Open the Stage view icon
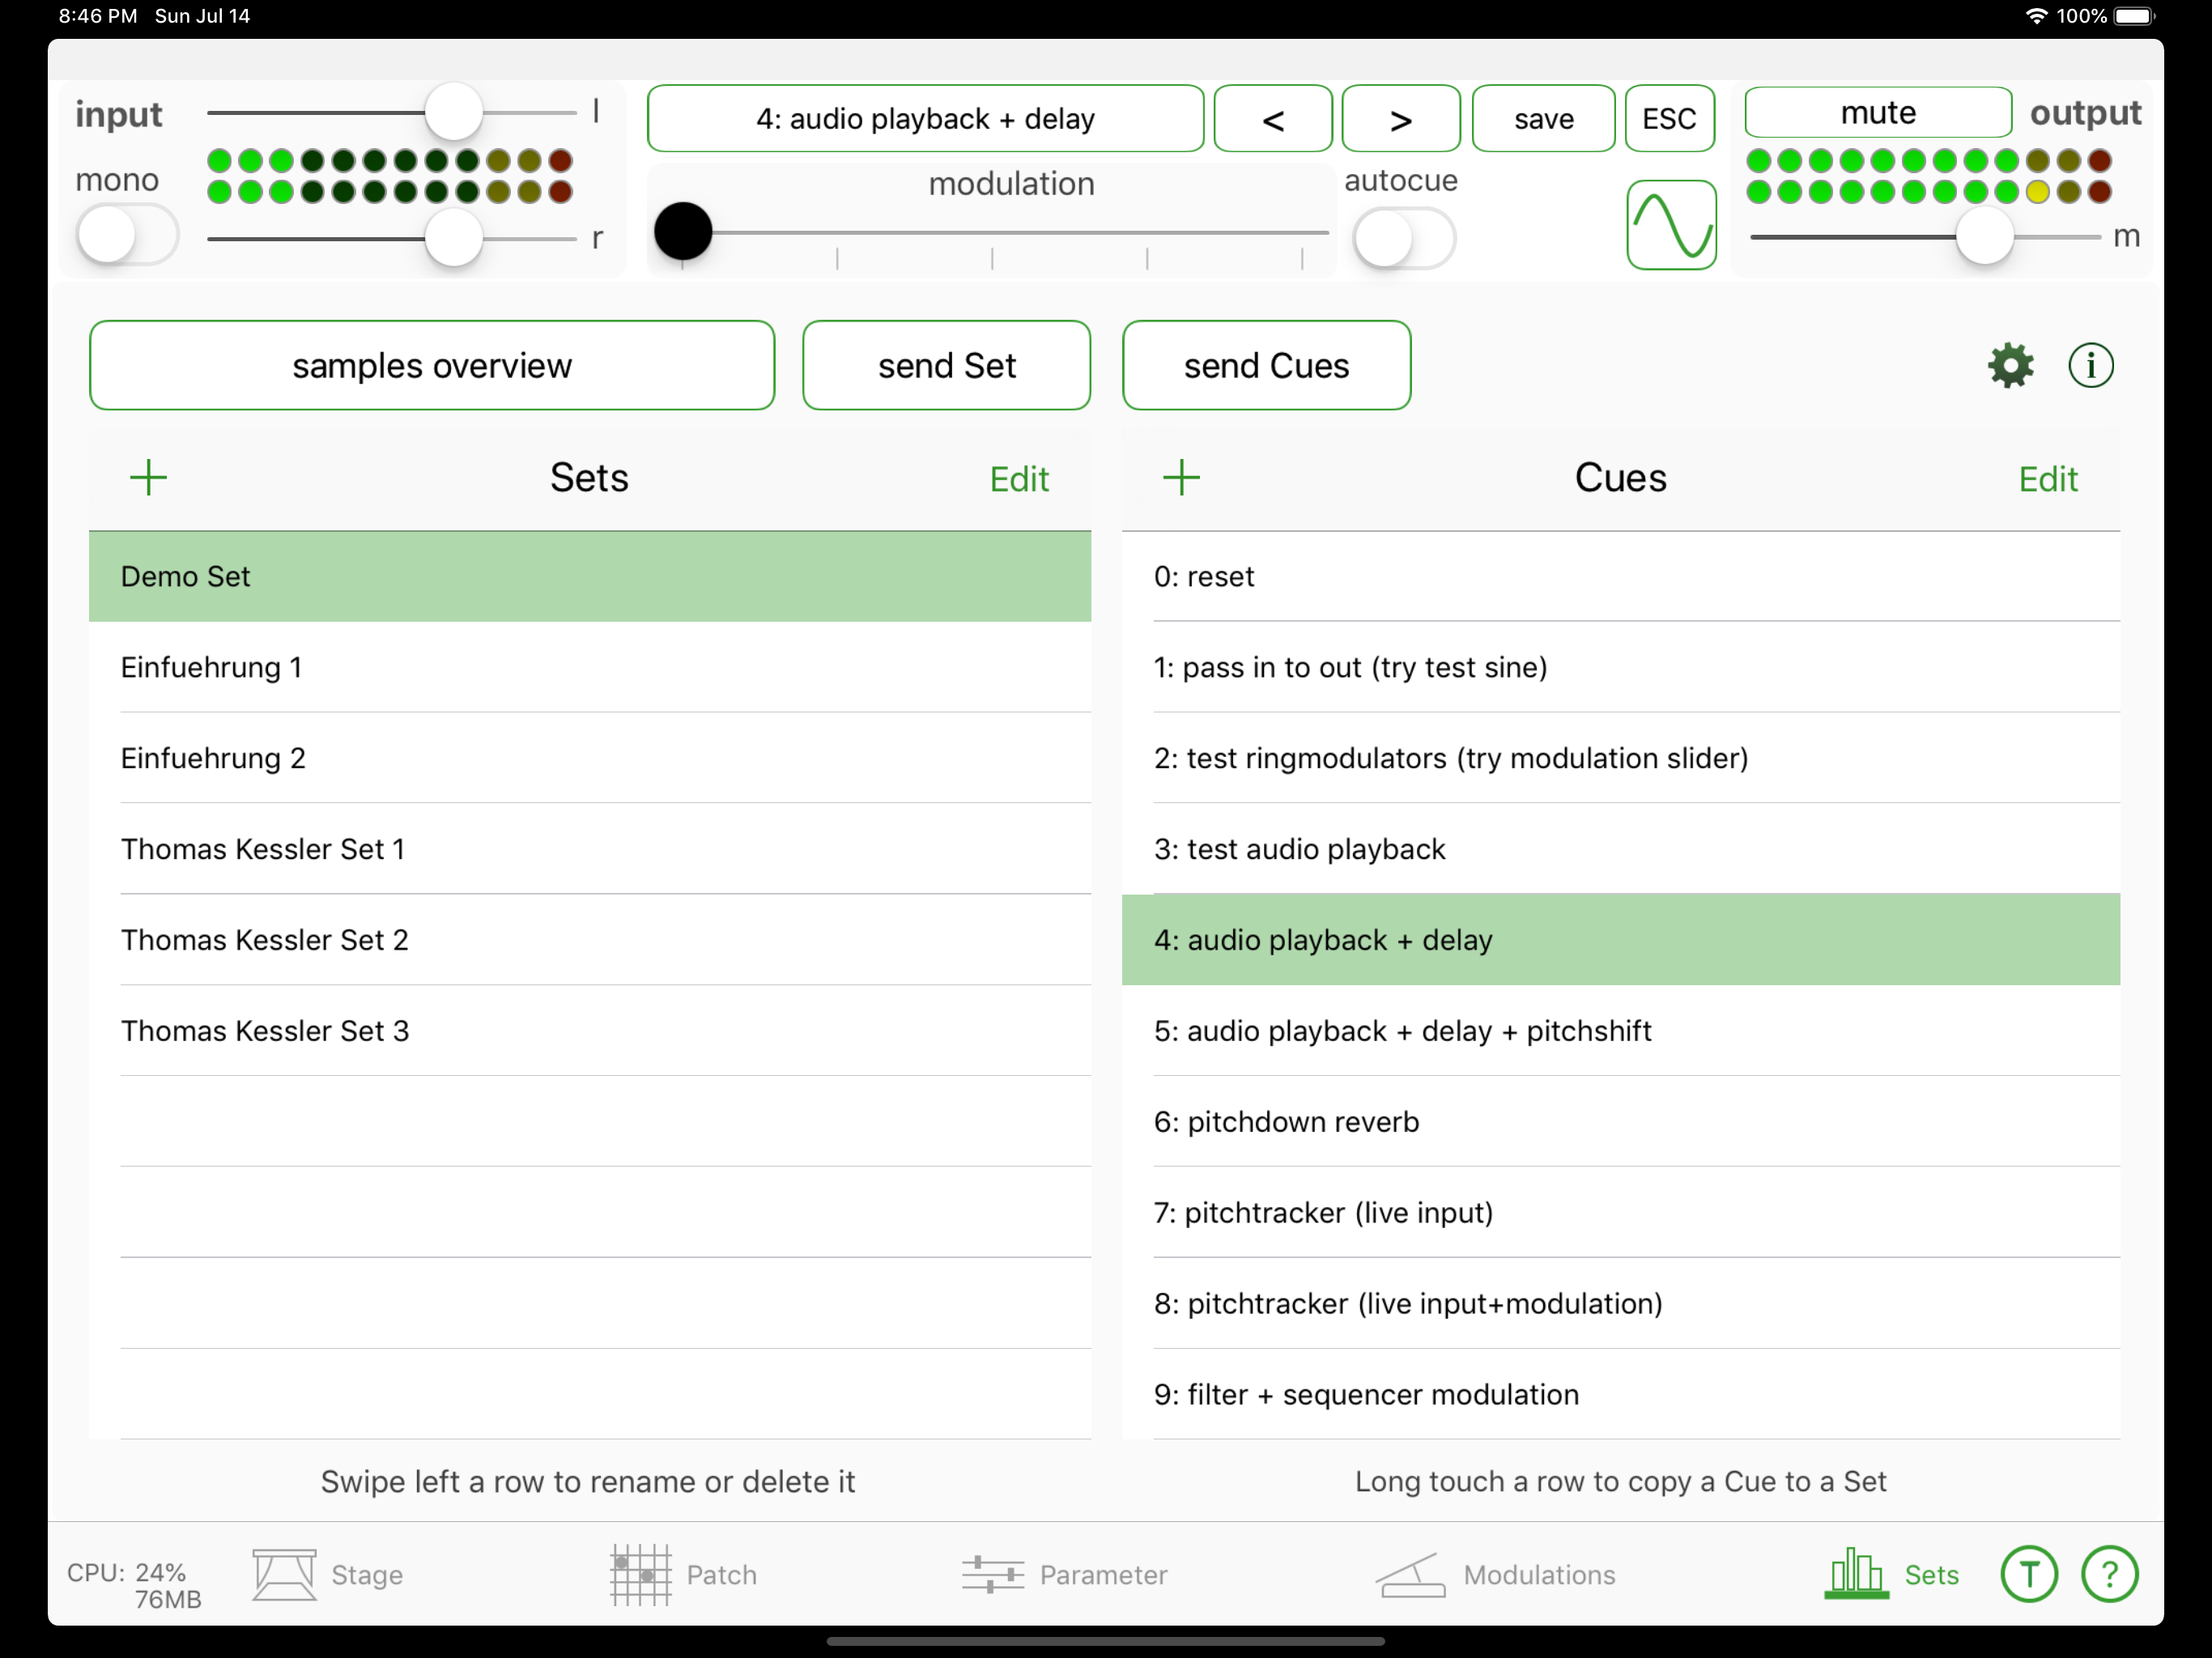This screenshot has height=1658, width=2212. pos(285,1574)
